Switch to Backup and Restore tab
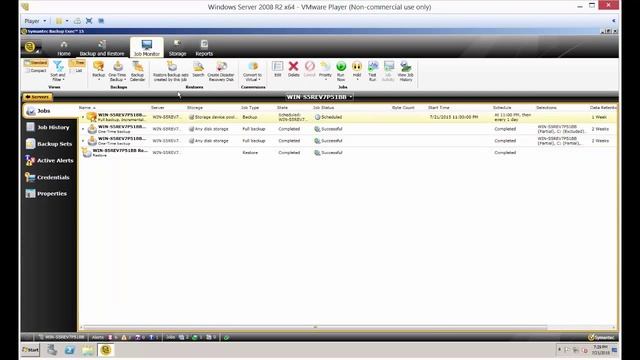This screenshot has width=640, height=360. (102, 48)
